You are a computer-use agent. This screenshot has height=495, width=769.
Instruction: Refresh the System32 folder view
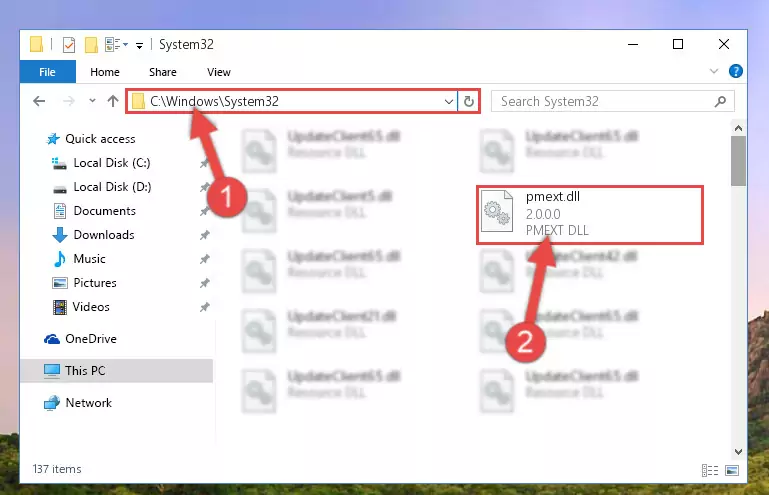point(469,102)
